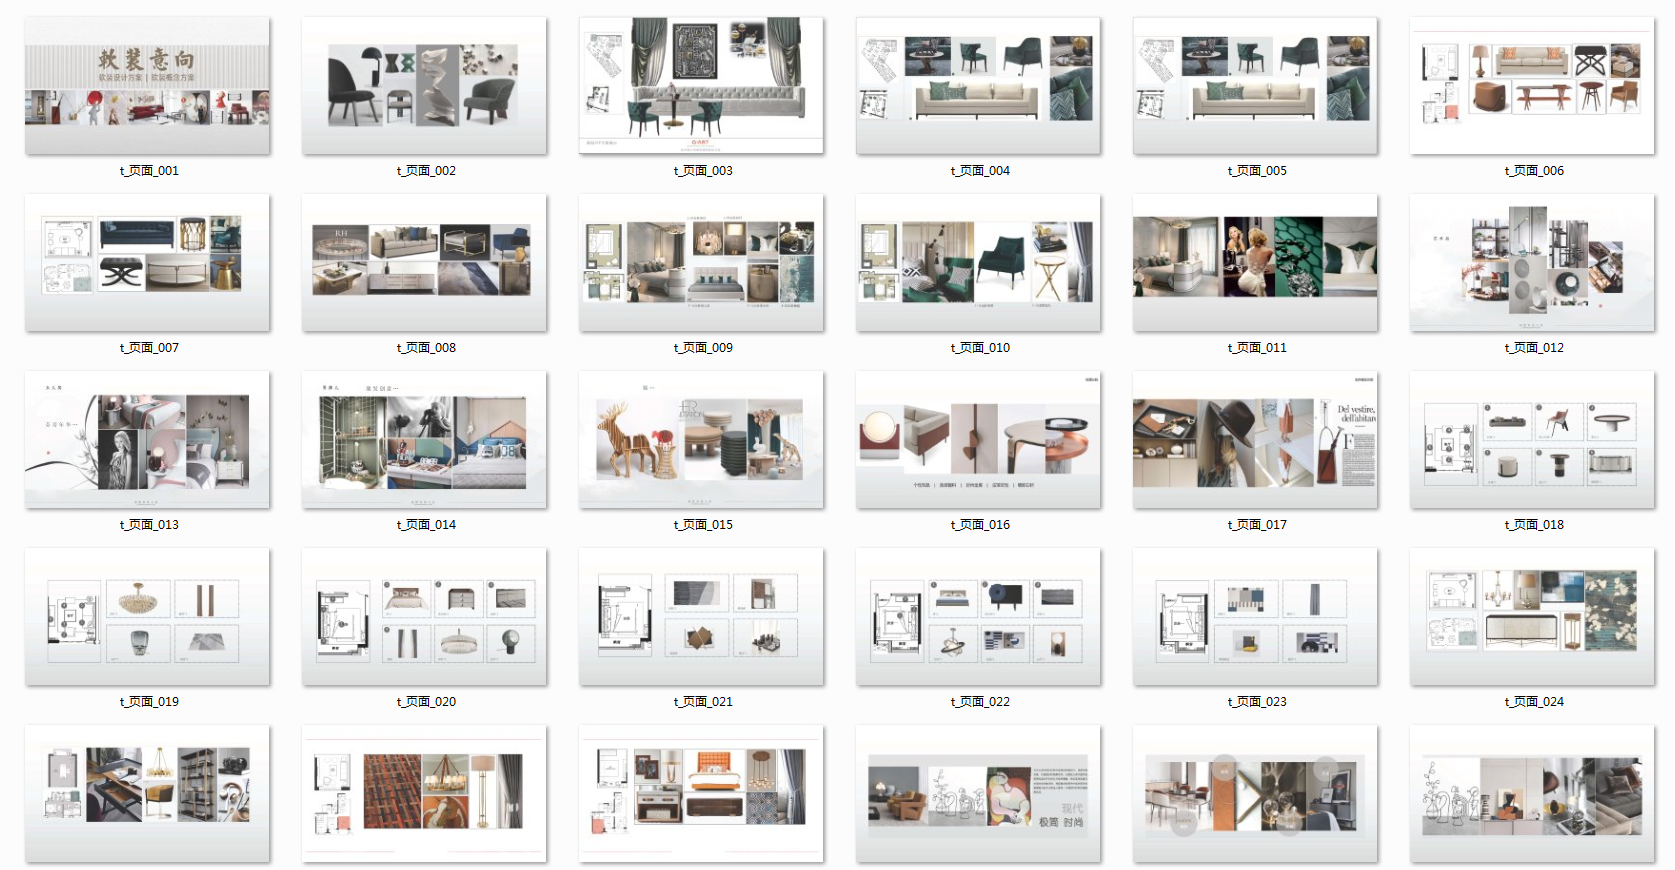
Task: Select the t_页面_014 kids room thumbnail
Action: [x=424, y=440]
